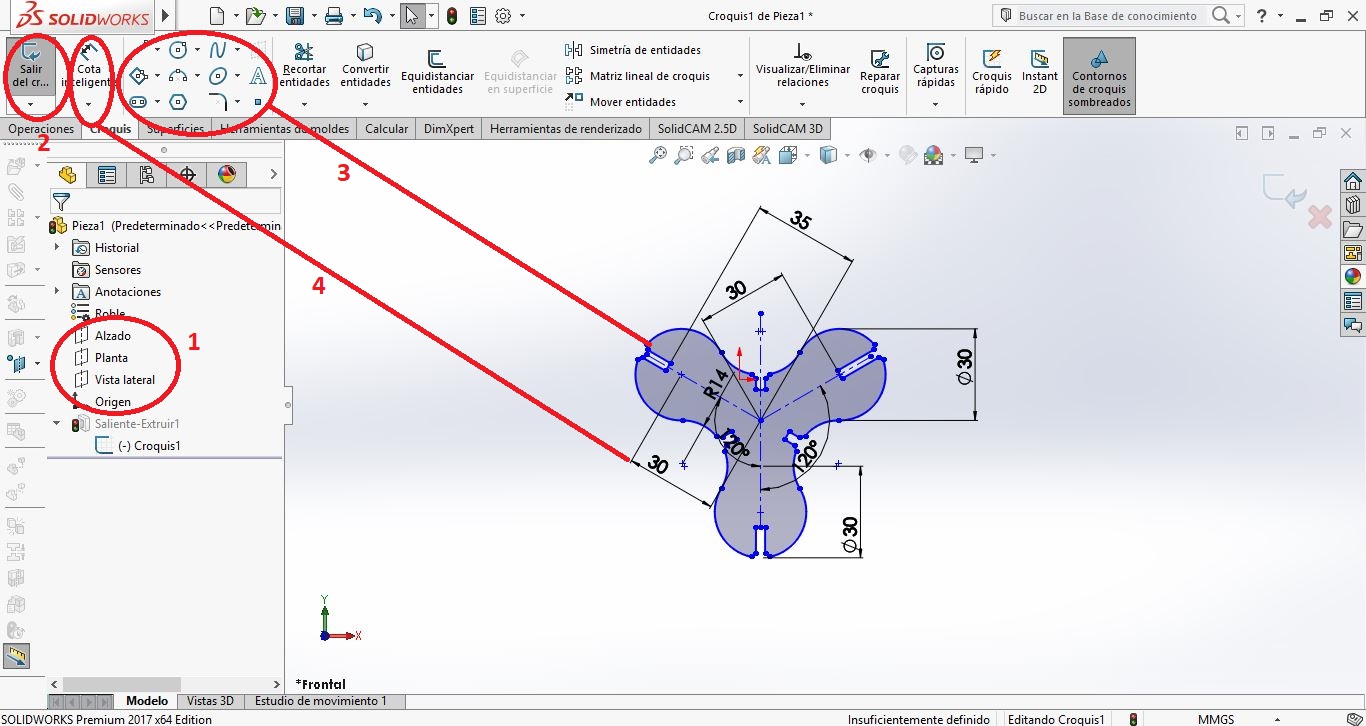Select the sketch point tool

(258, 102)
